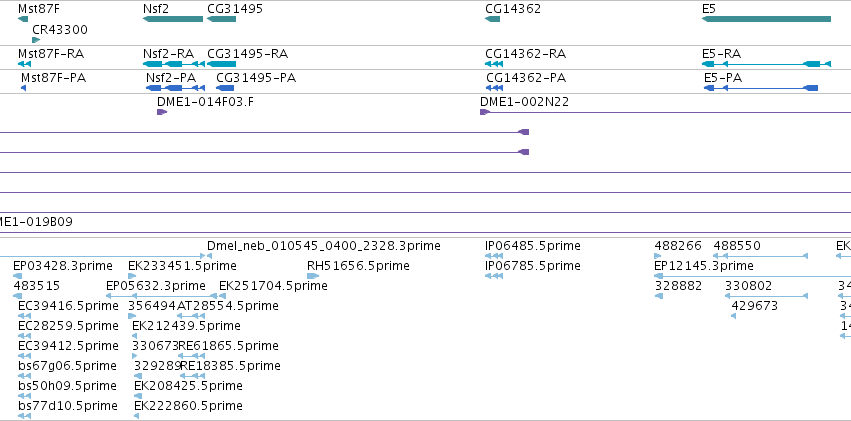This screenshot has width=851, height=421.
Task: Click the CR43300 gene glyph
Action: (36, 40)
